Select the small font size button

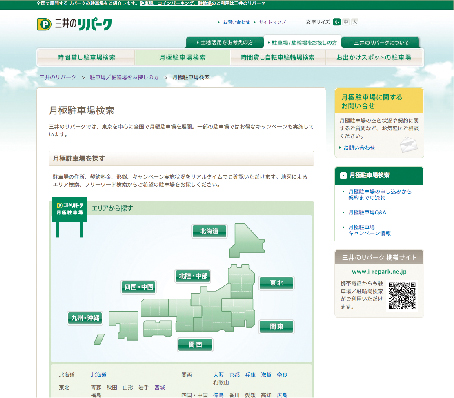click(x=337, y=22)
